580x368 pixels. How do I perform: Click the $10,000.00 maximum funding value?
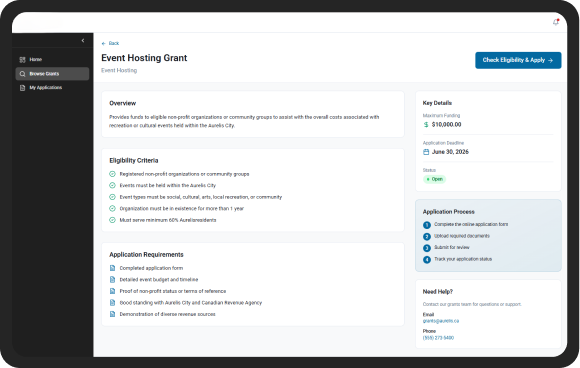click(446, 125)
